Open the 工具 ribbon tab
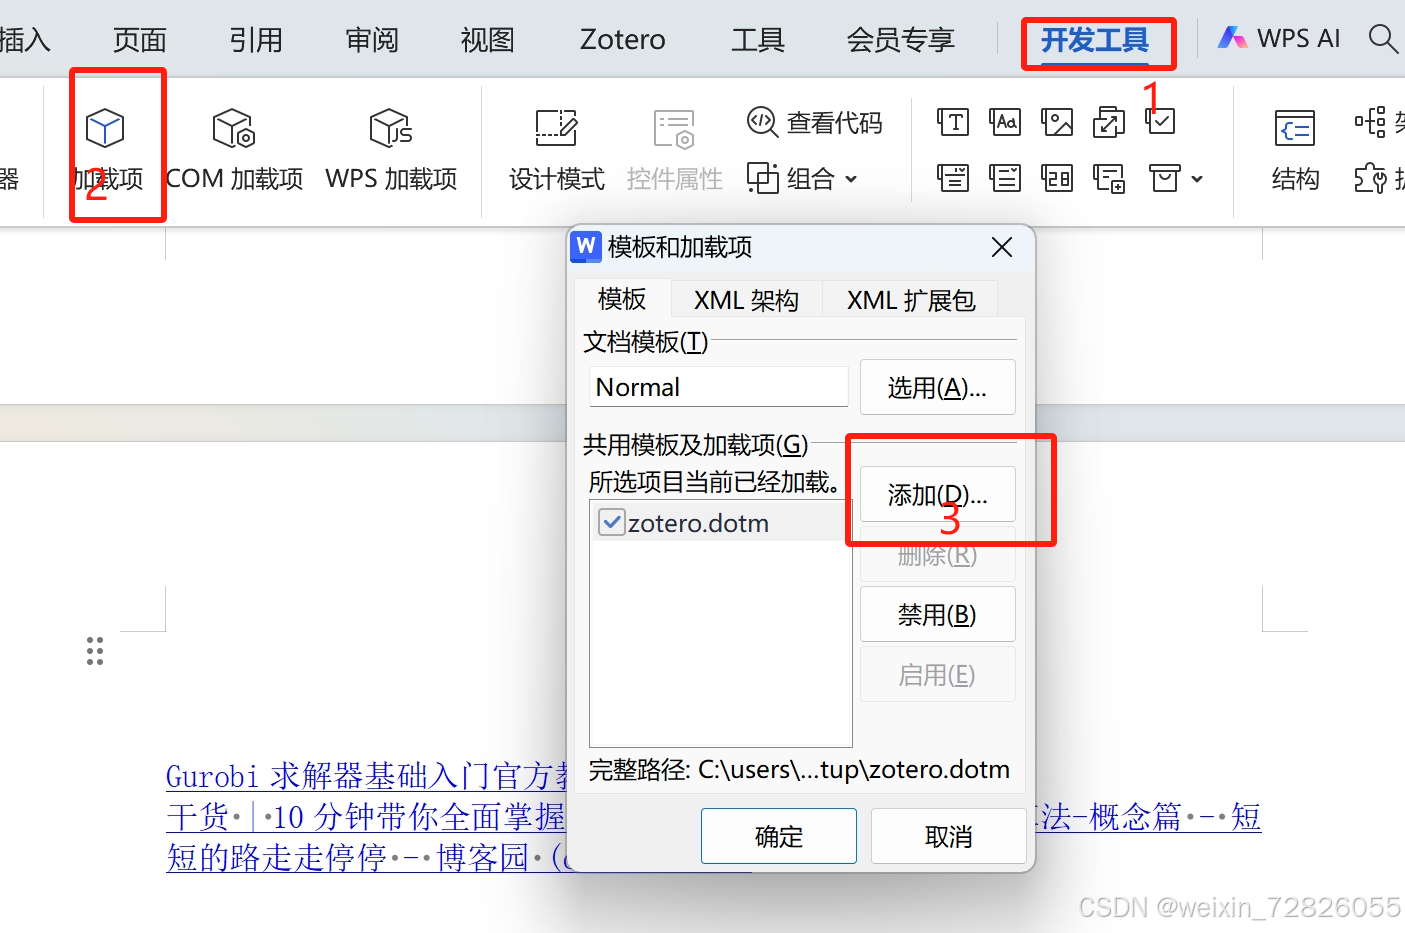 pos(758,40)
